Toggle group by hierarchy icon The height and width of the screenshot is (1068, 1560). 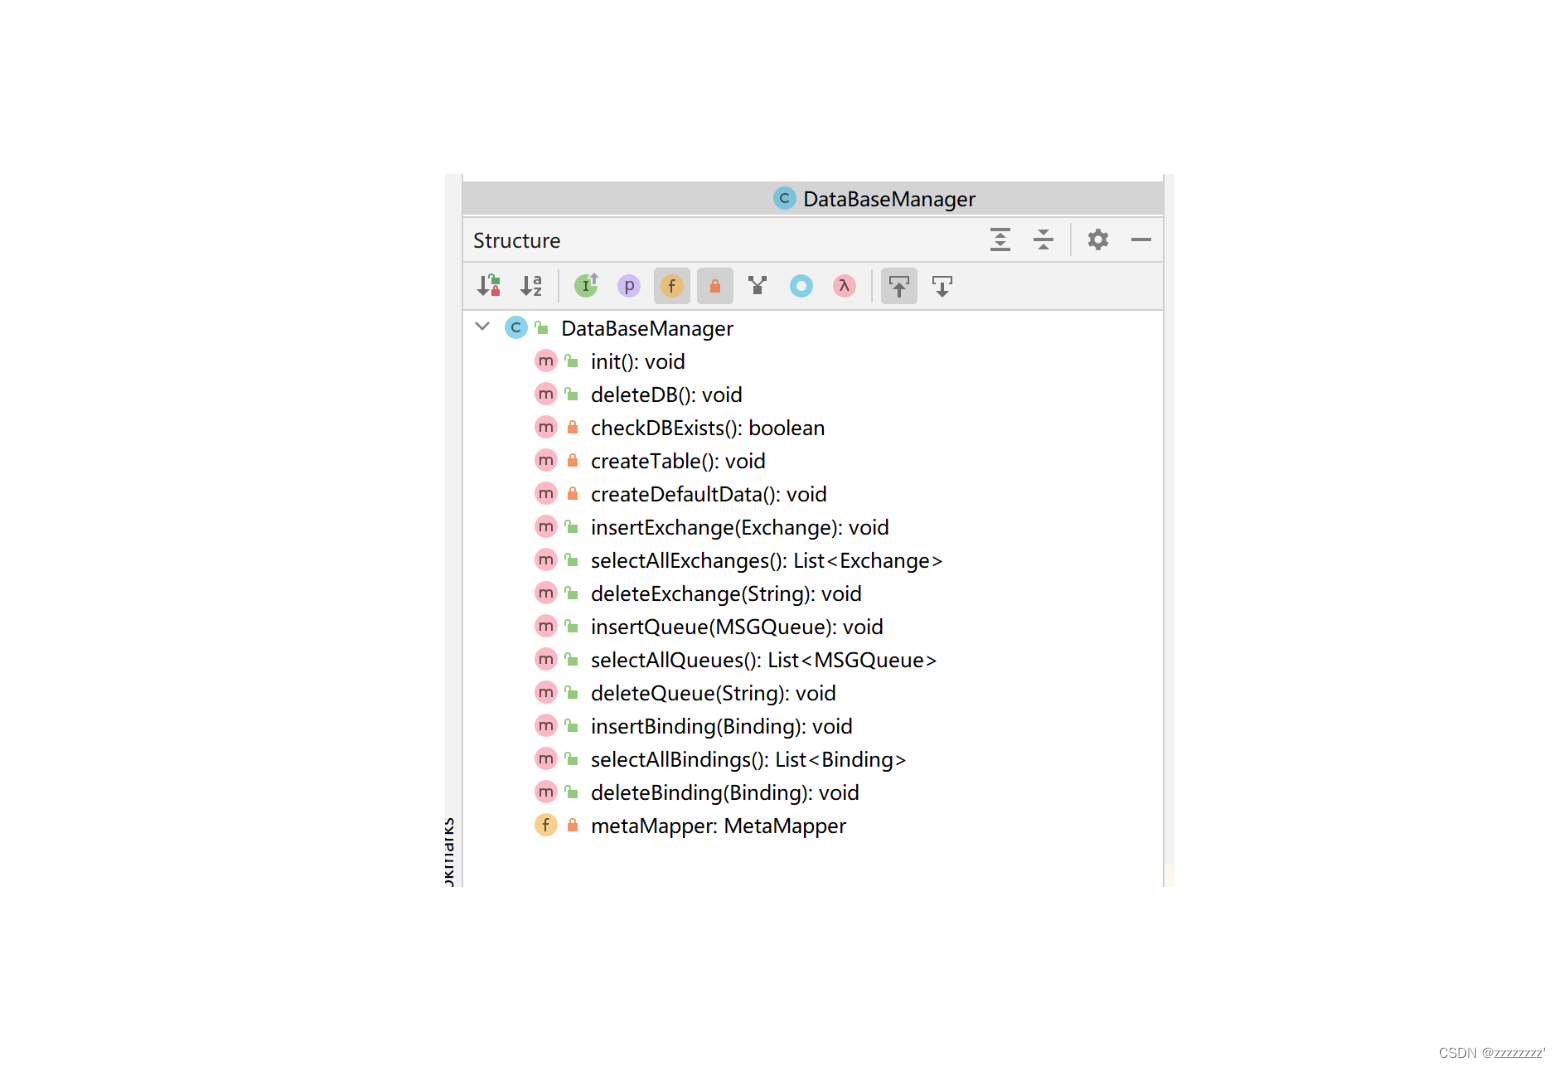pos(758,286)
